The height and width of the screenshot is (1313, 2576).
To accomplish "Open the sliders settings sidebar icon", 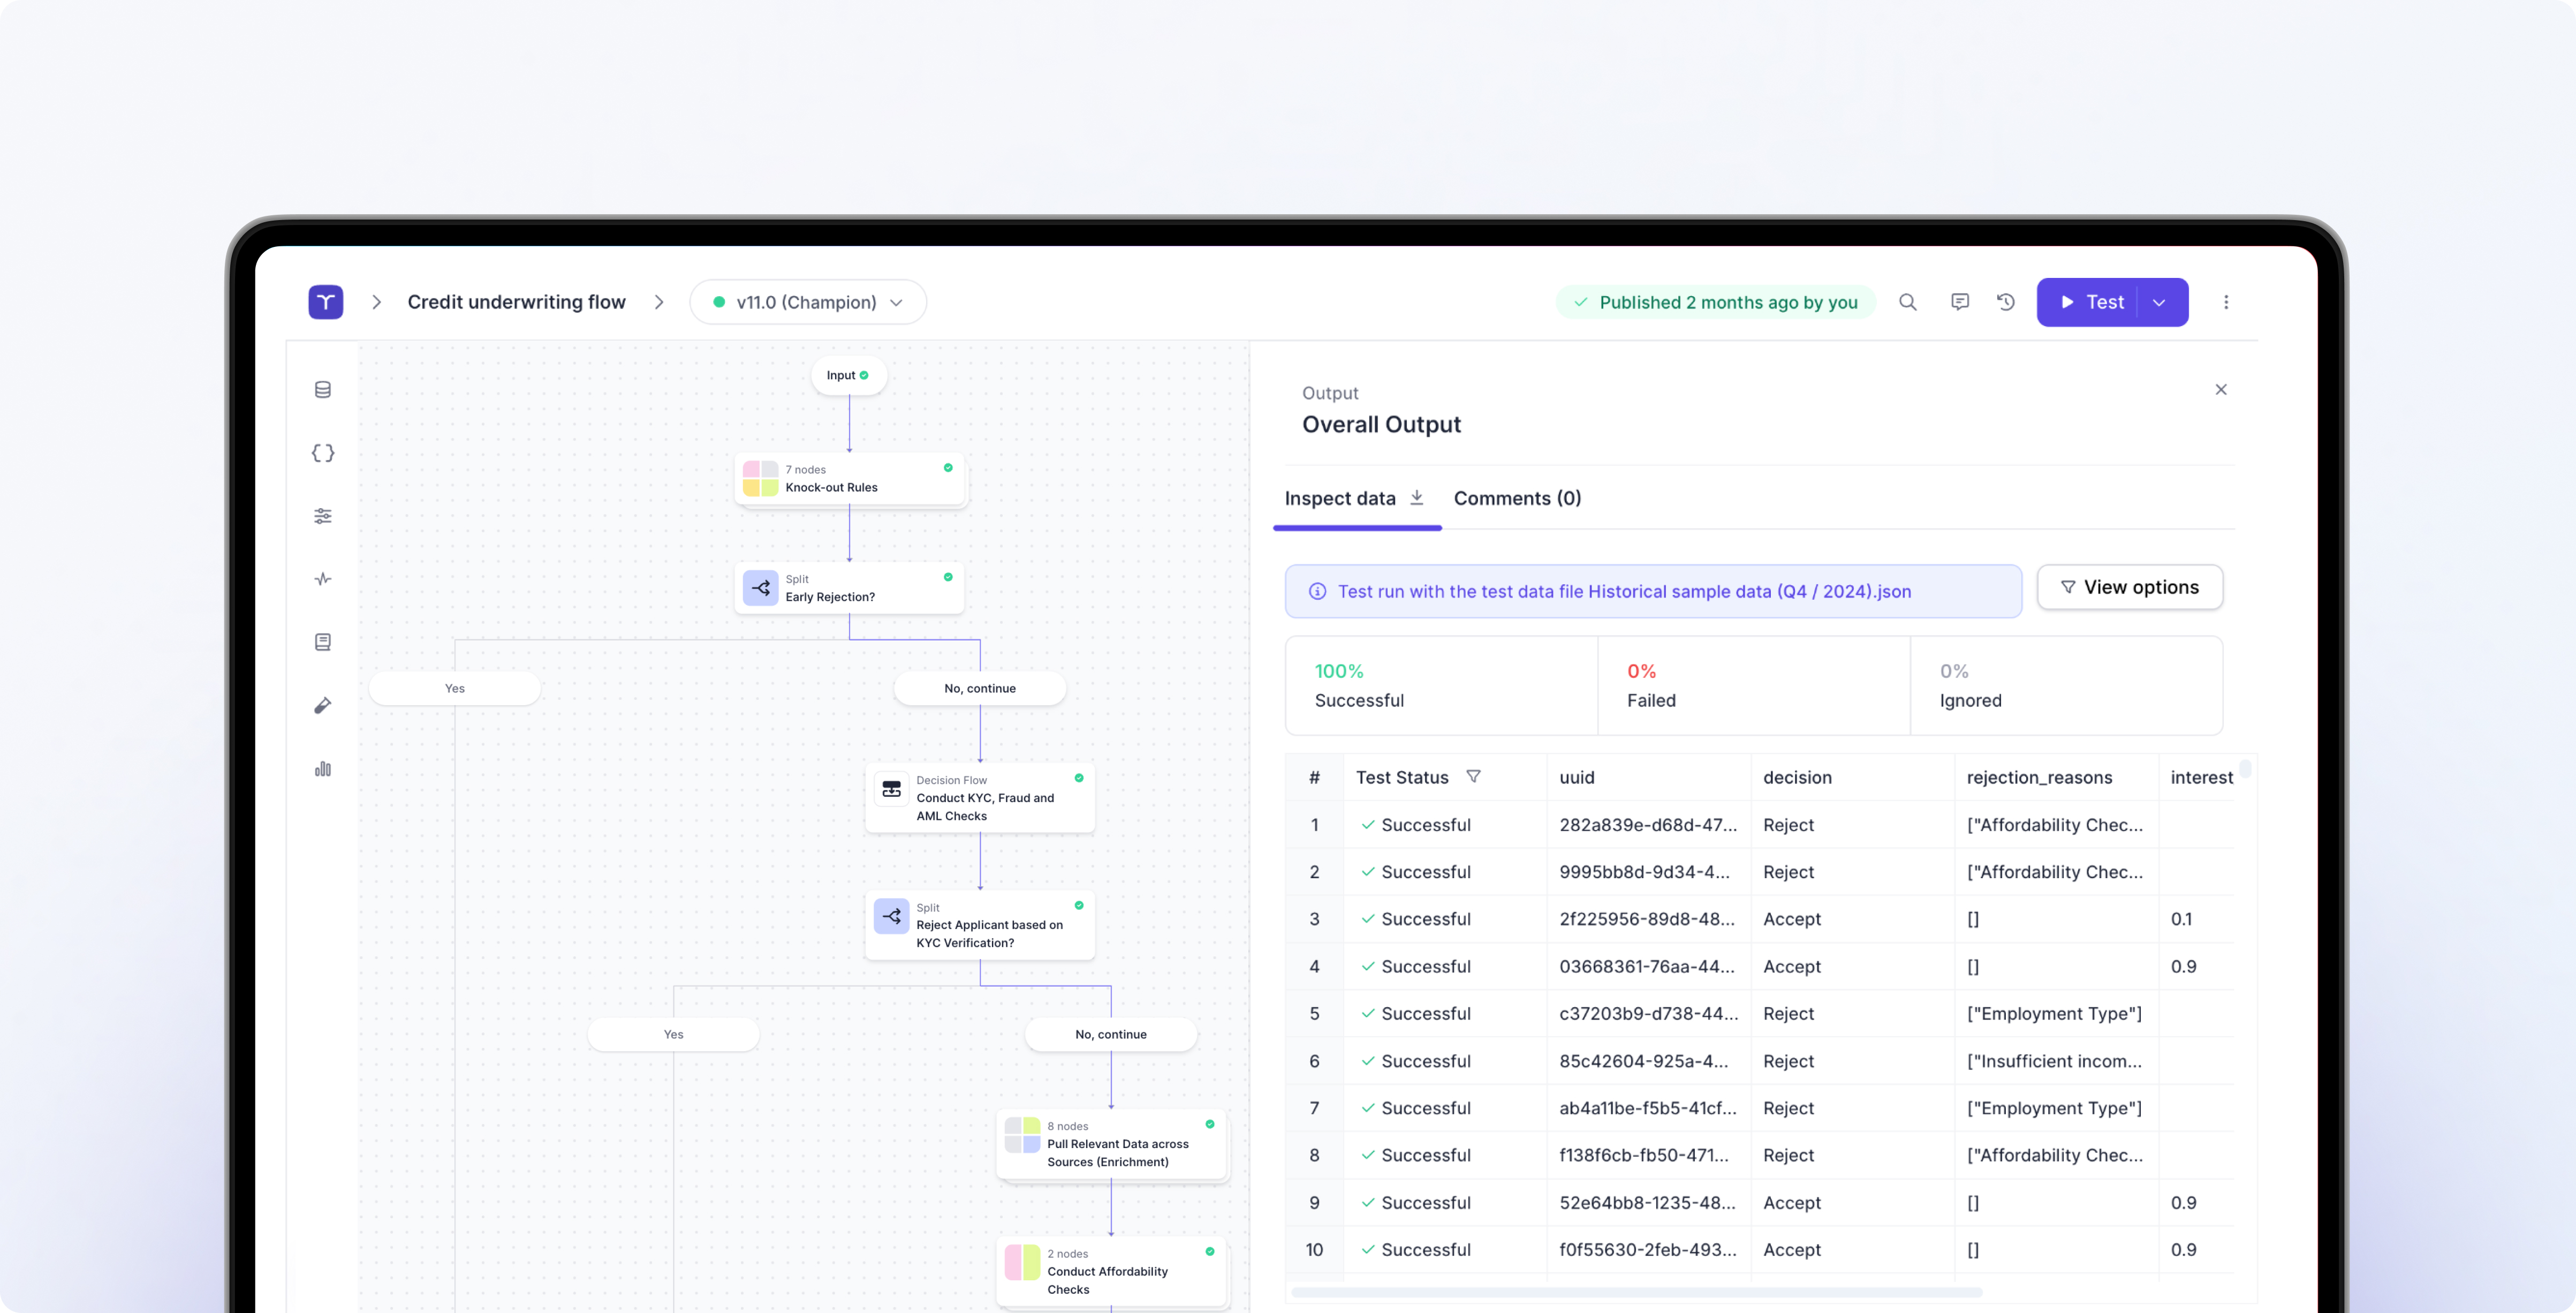I will click(x=322, y=516).
